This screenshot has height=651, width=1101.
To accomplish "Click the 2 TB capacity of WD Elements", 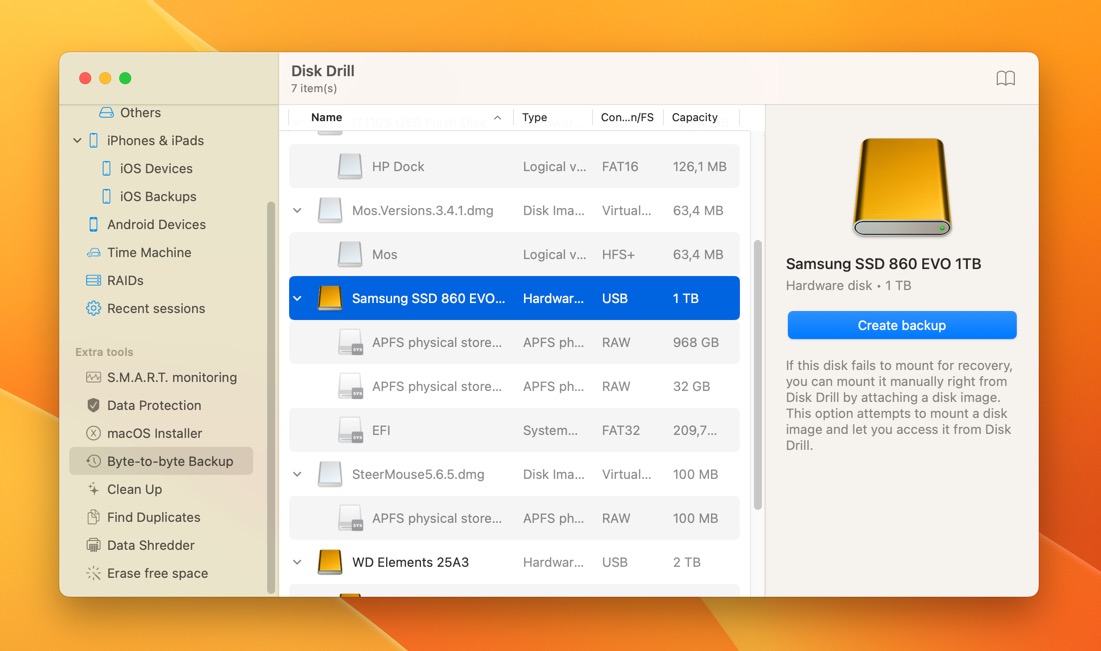I will pyautogui.click(x=687, y=562).
